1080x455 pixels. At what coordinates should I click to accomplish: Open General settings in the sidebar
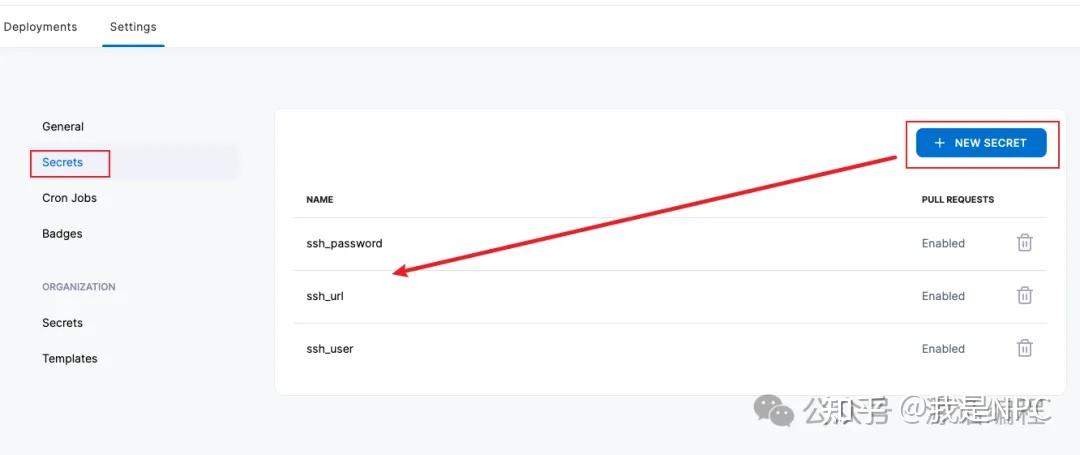[x=63, y=127]
